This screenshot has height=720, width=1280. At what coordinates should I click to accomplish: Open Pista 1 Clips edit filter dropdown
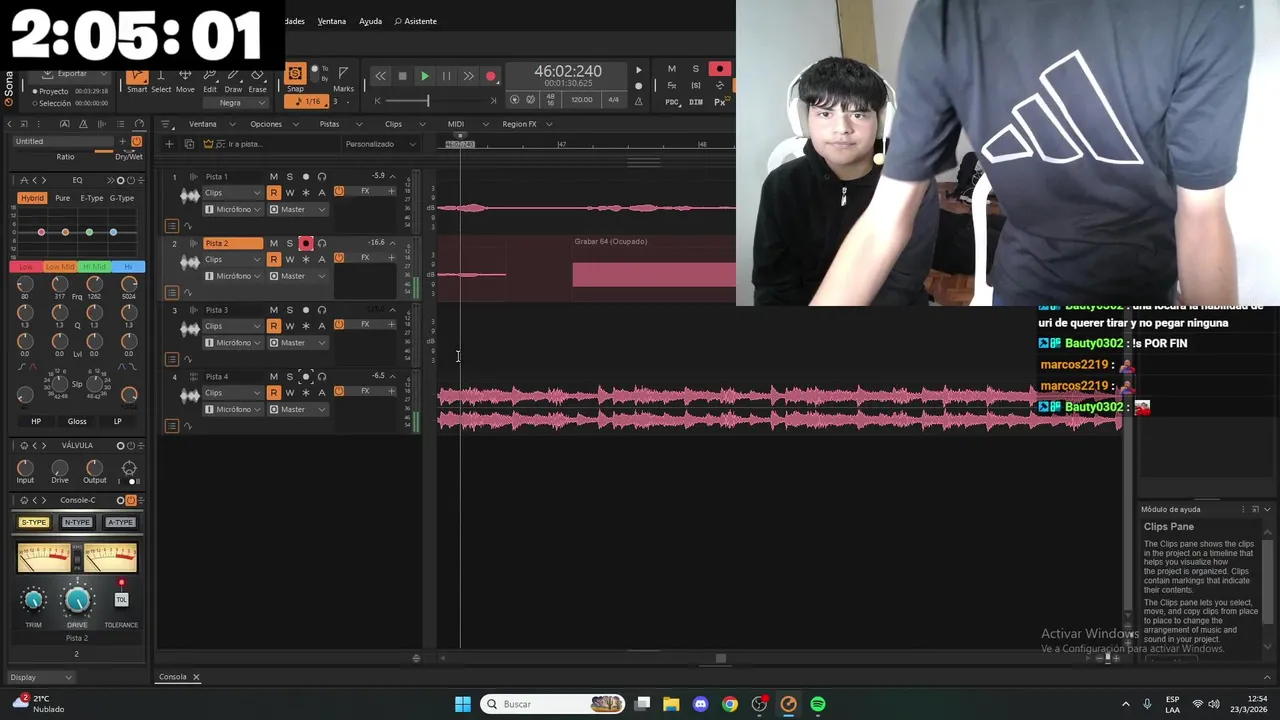232,192
